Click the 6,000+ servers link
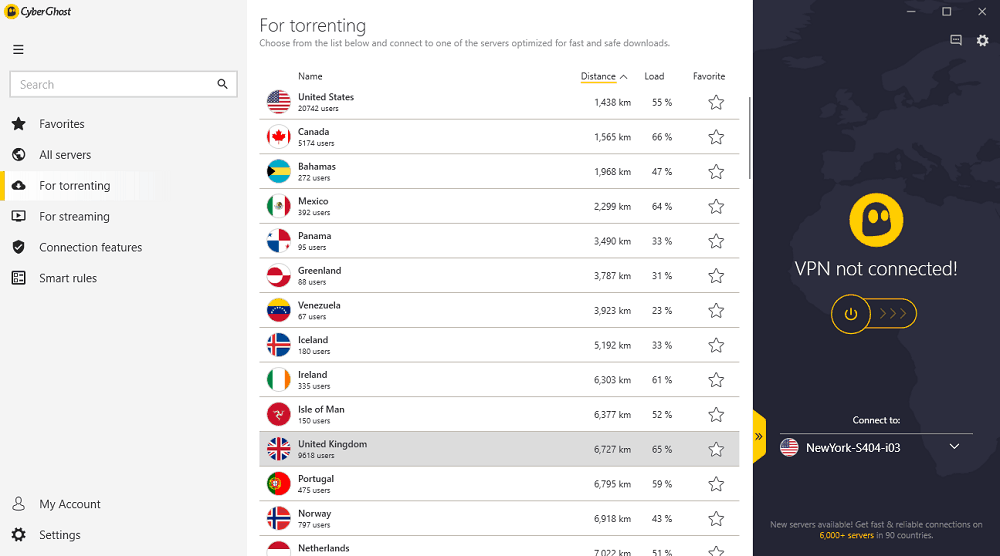 click(x=846, y=535)
